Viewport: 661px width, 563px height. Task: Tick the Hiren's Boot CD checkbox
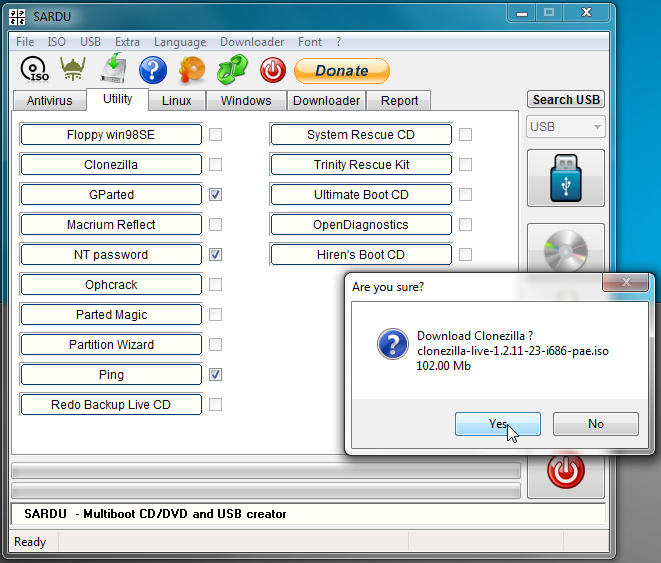tap(465, 255)
